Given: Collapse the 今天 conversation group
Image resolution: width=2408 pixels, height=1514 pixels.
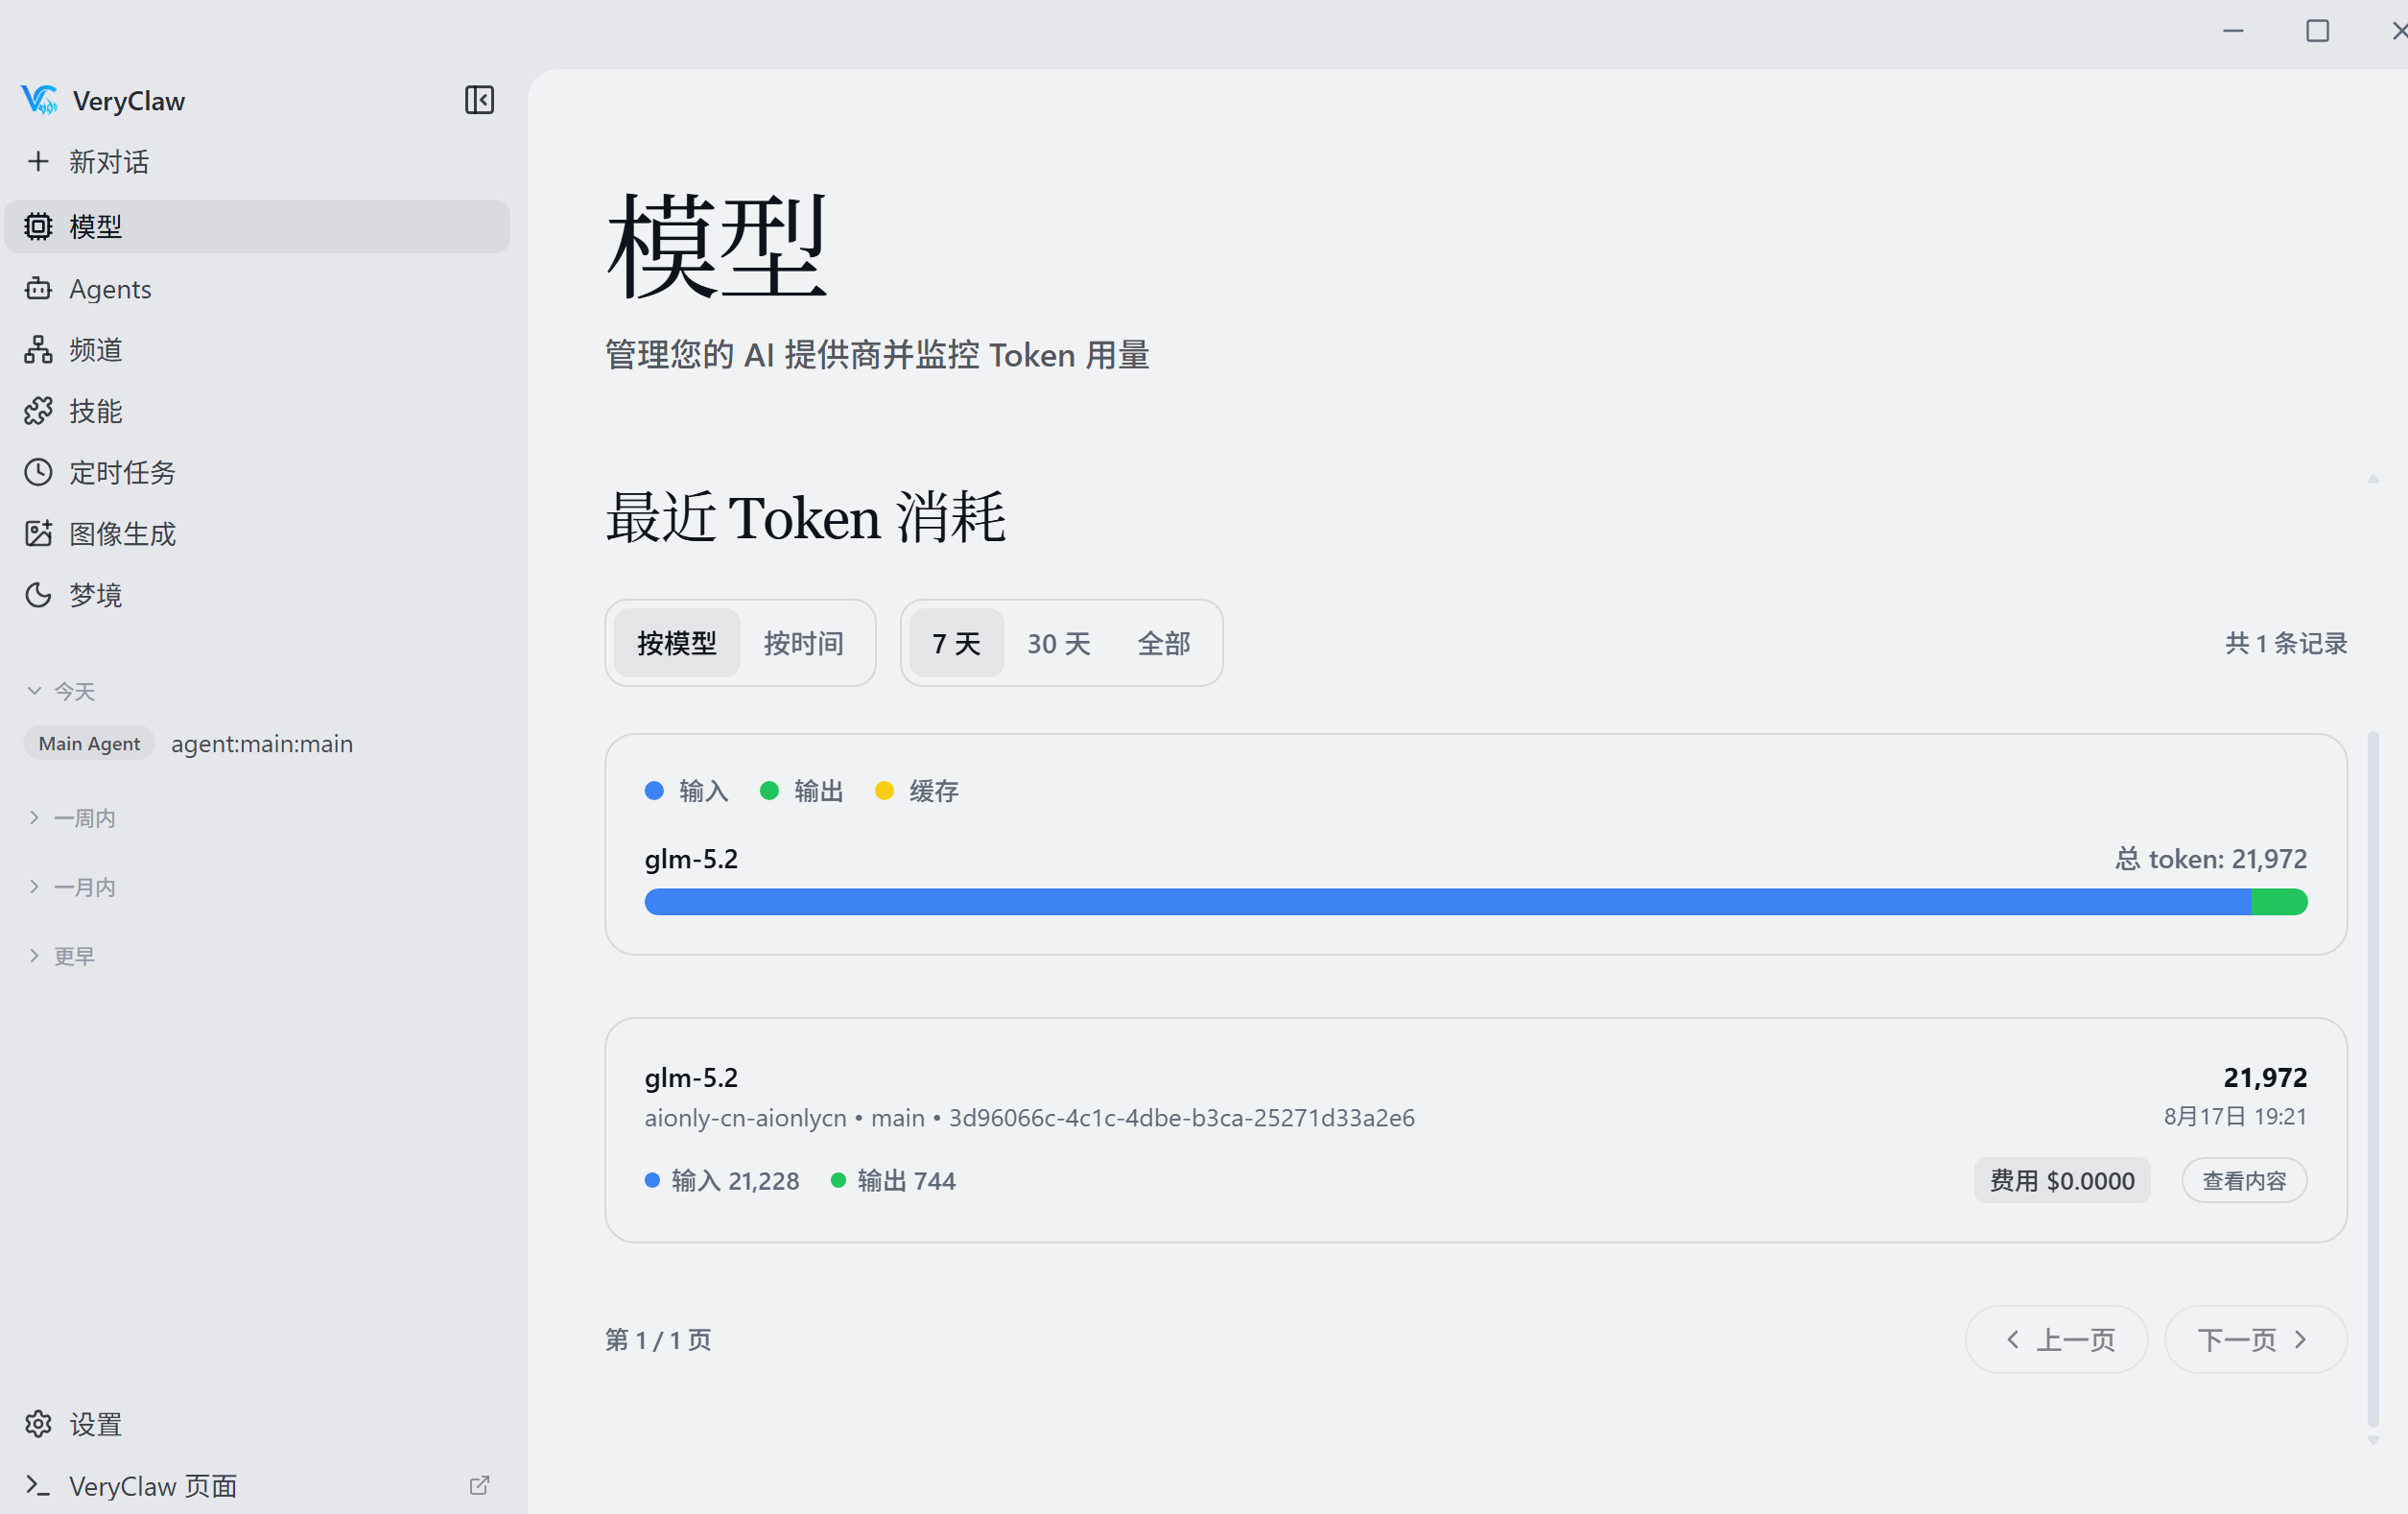Looking at the screenshot, I should [60, 691].
